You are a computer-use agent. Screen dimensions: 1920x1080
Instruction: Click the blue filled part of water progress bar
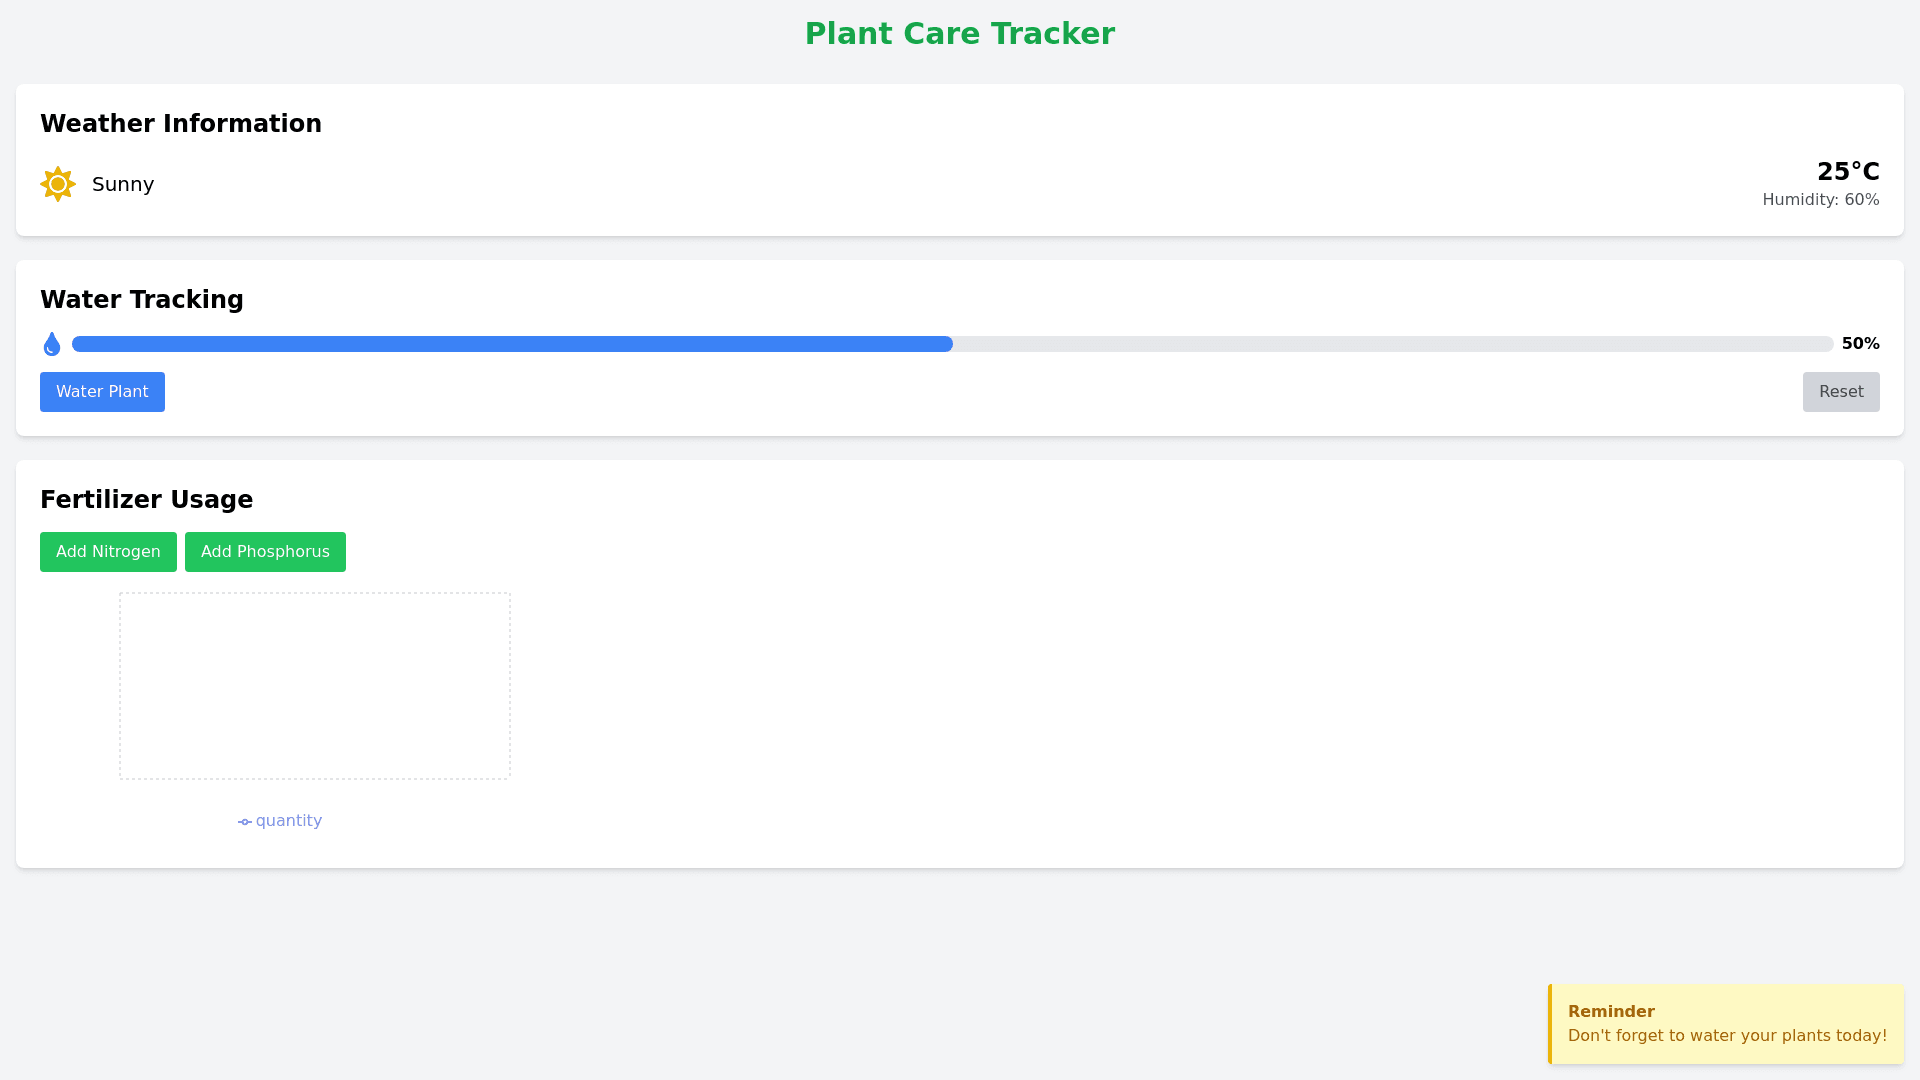tap(512, 344)
